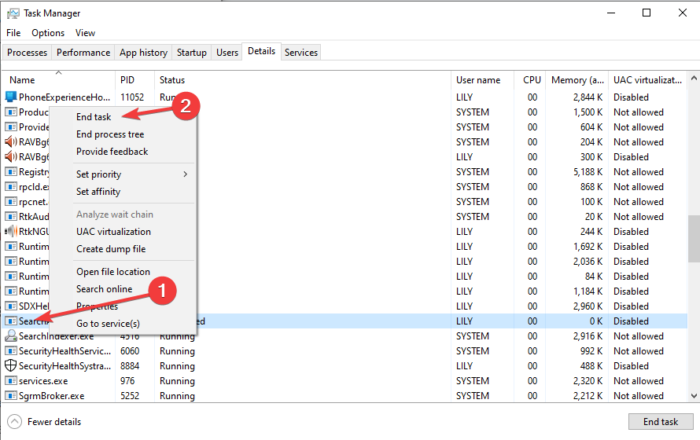Switch to the Services tab

click(x=301, y=52)
